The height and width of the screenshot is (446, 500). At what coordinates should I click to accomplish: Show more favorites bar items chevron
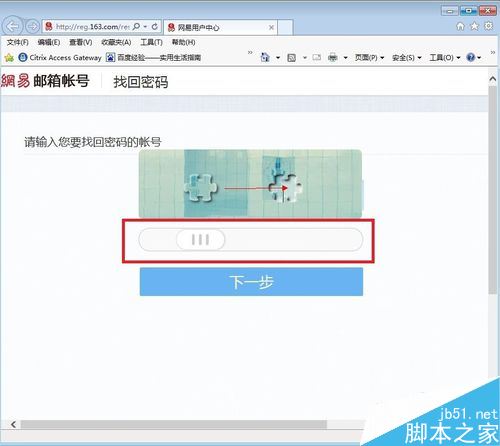click(250, 53)
